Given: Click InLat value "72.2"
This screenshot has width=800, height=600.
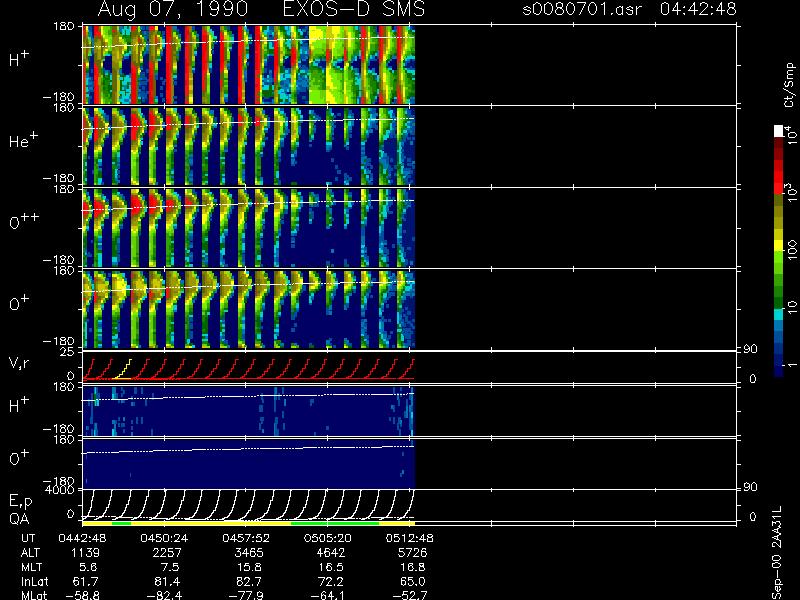Looking at the screenshot, I should pyautogui.click(x=332, y=581).
